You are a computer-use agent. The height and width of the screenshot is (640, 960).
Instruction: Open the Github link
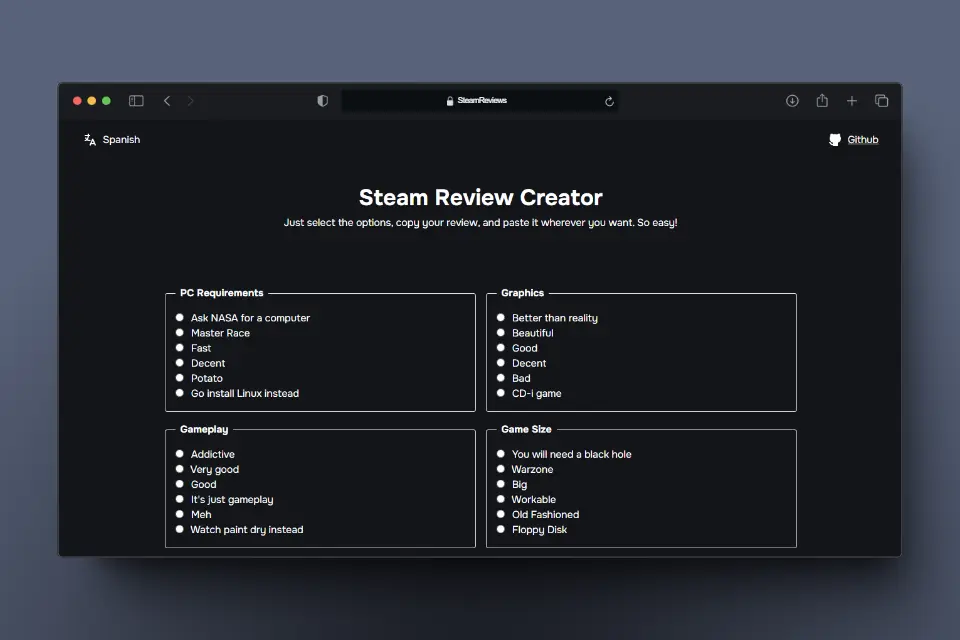pyautogui.click(x=863, y=140)
